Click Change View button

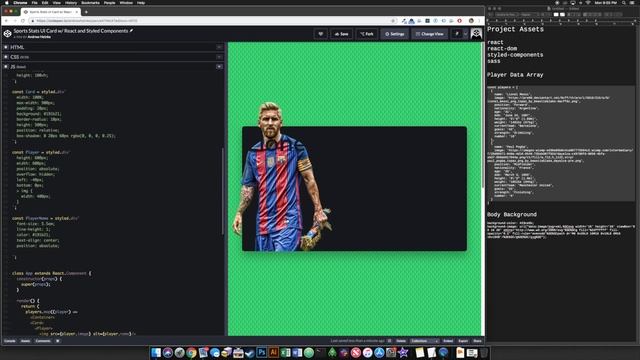429,34
